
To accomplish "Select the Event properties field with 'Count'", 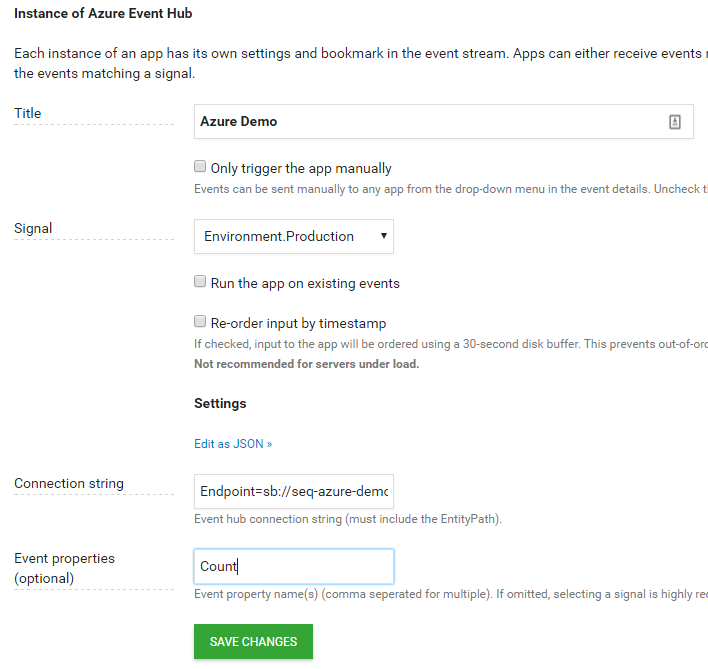I will tap(294, 566).
